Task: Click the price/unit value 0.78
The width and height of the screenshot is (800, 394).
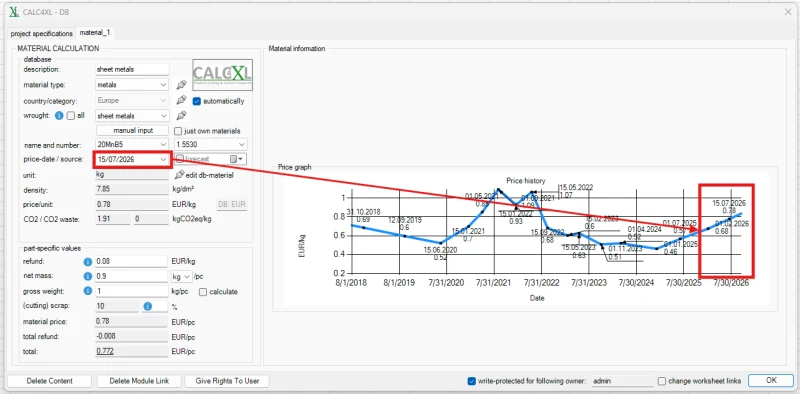Action: coord(131,205)
